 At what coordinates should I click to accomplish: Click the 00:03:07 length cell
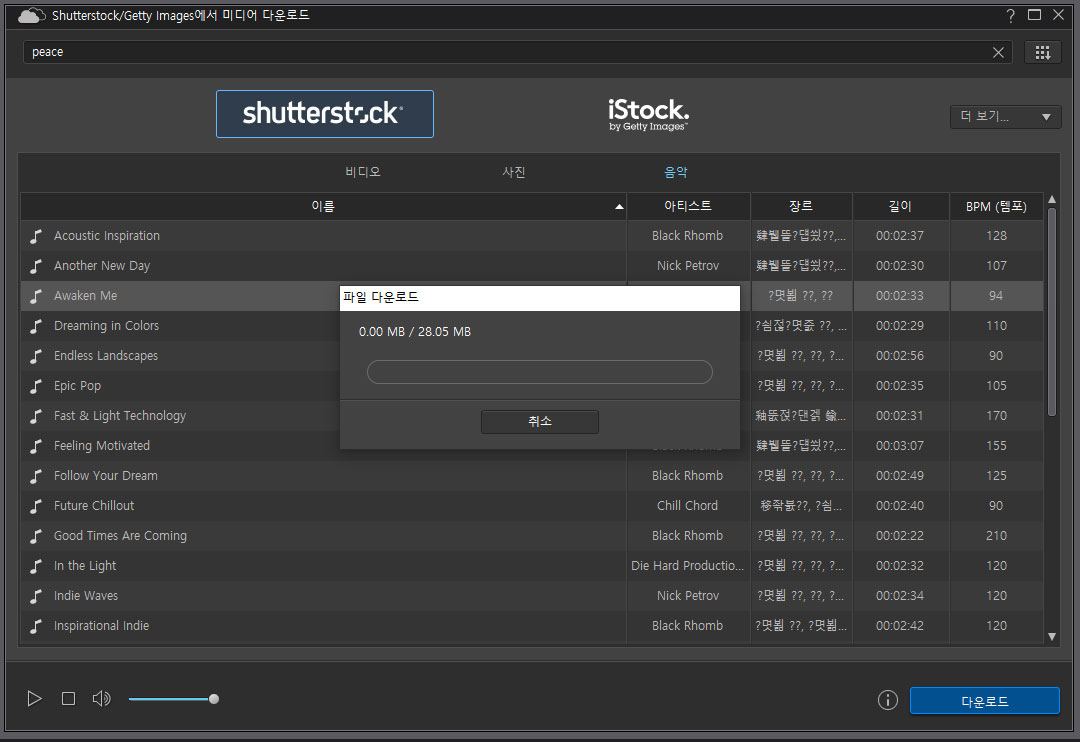[x=900, y=446]
